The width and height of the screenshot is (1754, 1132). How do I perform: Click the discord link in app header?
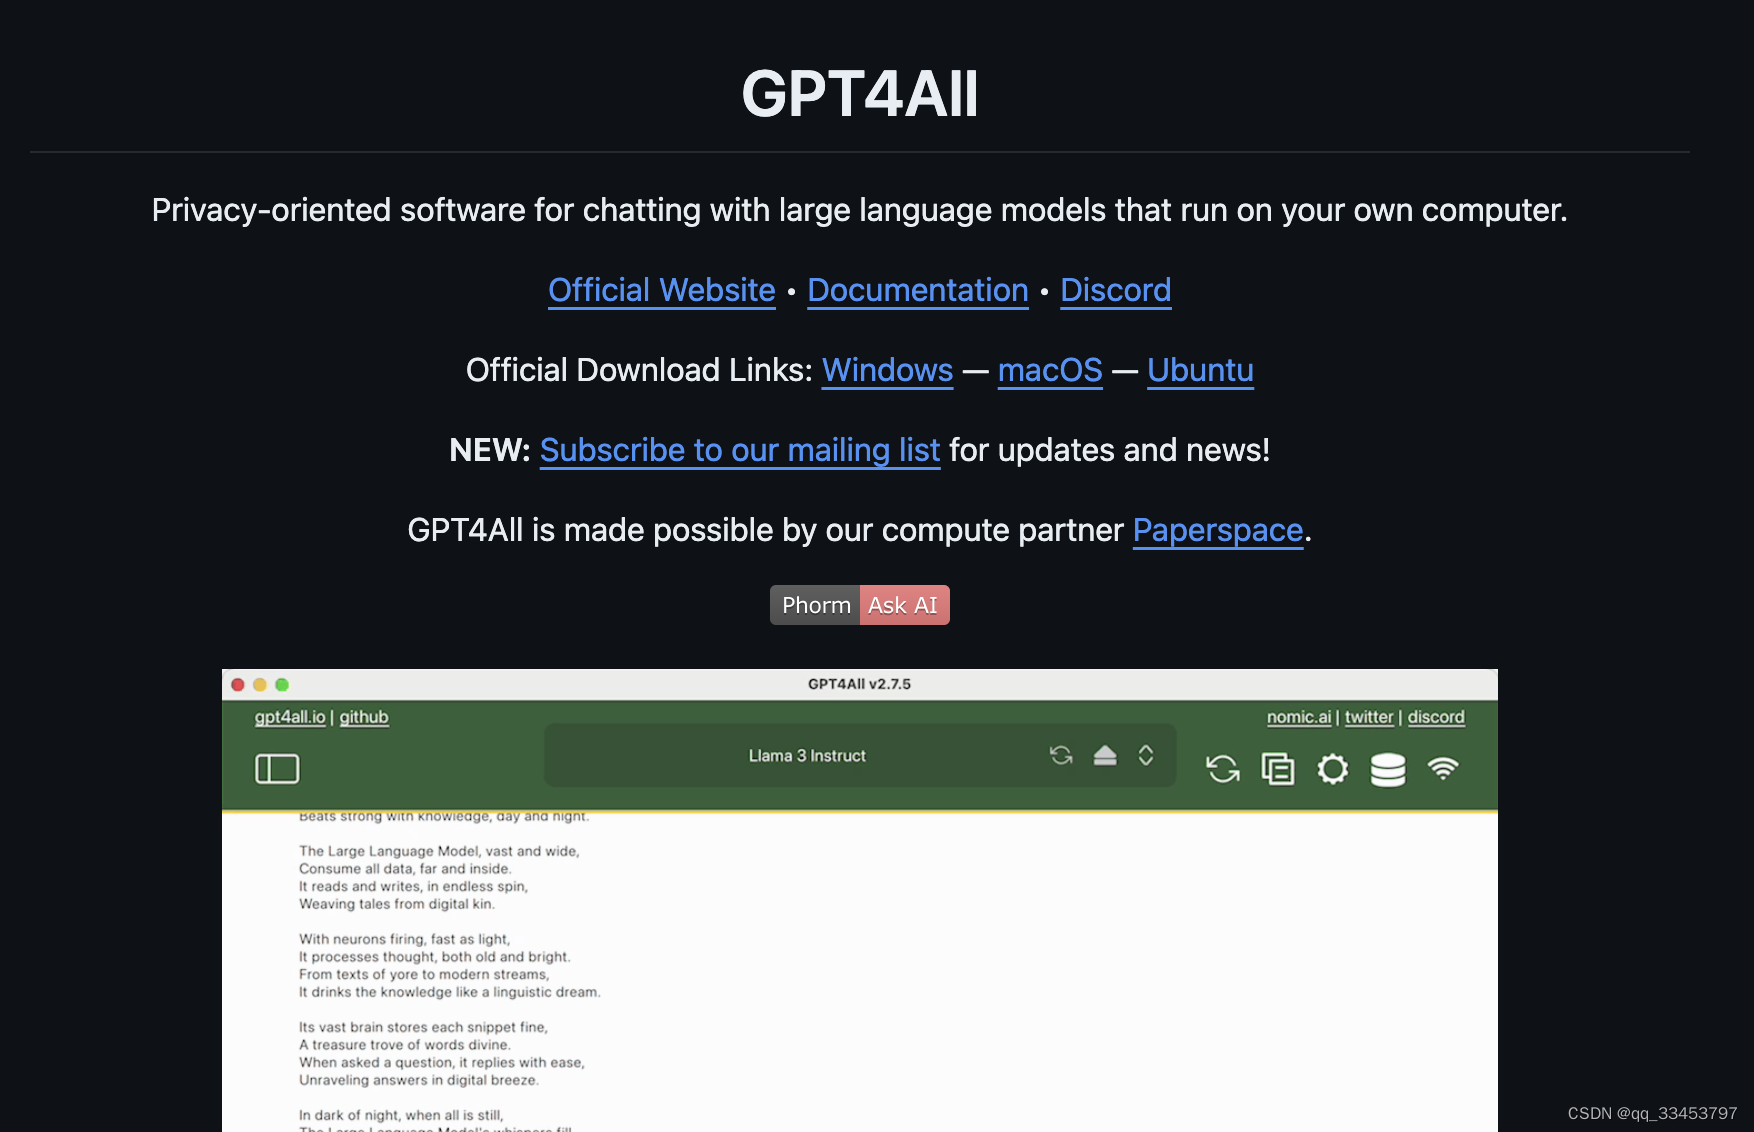click(x=1436, y=717)
